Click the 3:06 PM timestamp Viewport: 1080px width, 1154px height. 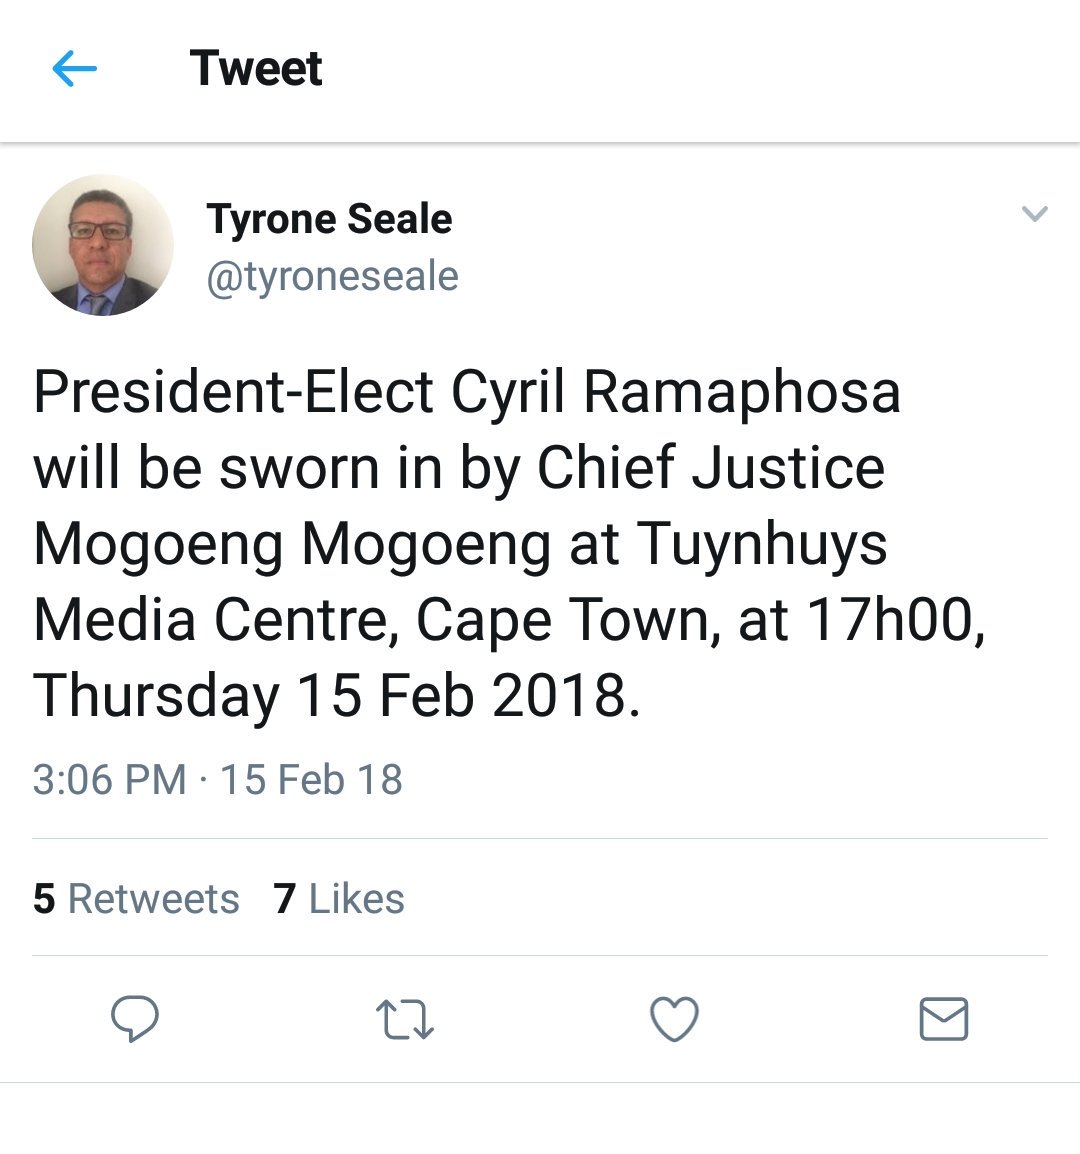[x=109, y=780]
